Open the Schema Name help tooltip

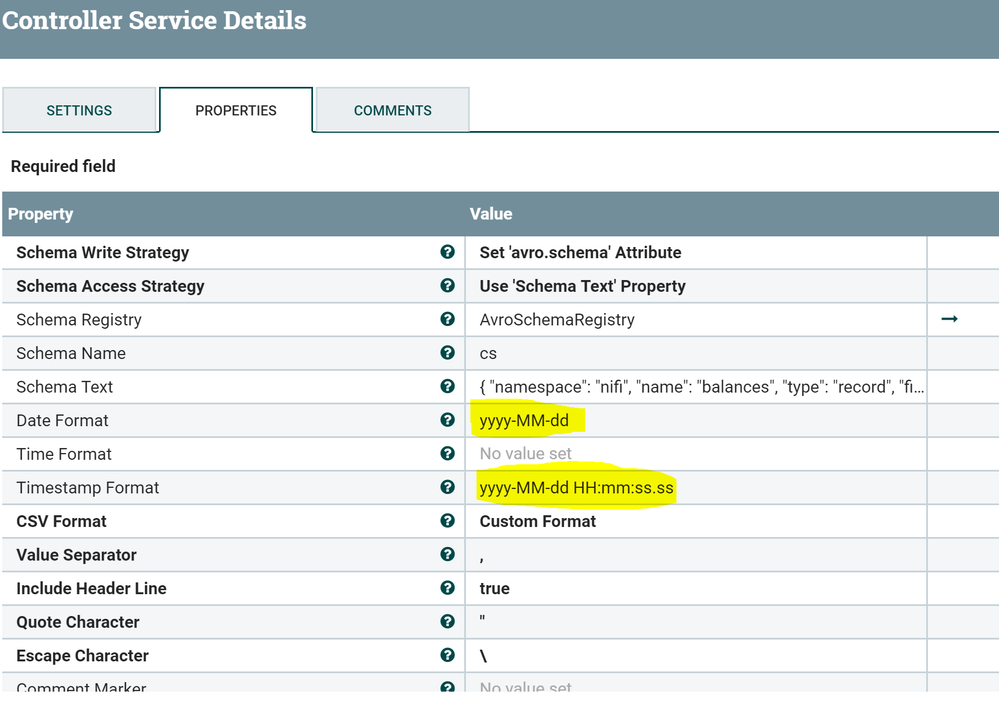tap(447, 353)
